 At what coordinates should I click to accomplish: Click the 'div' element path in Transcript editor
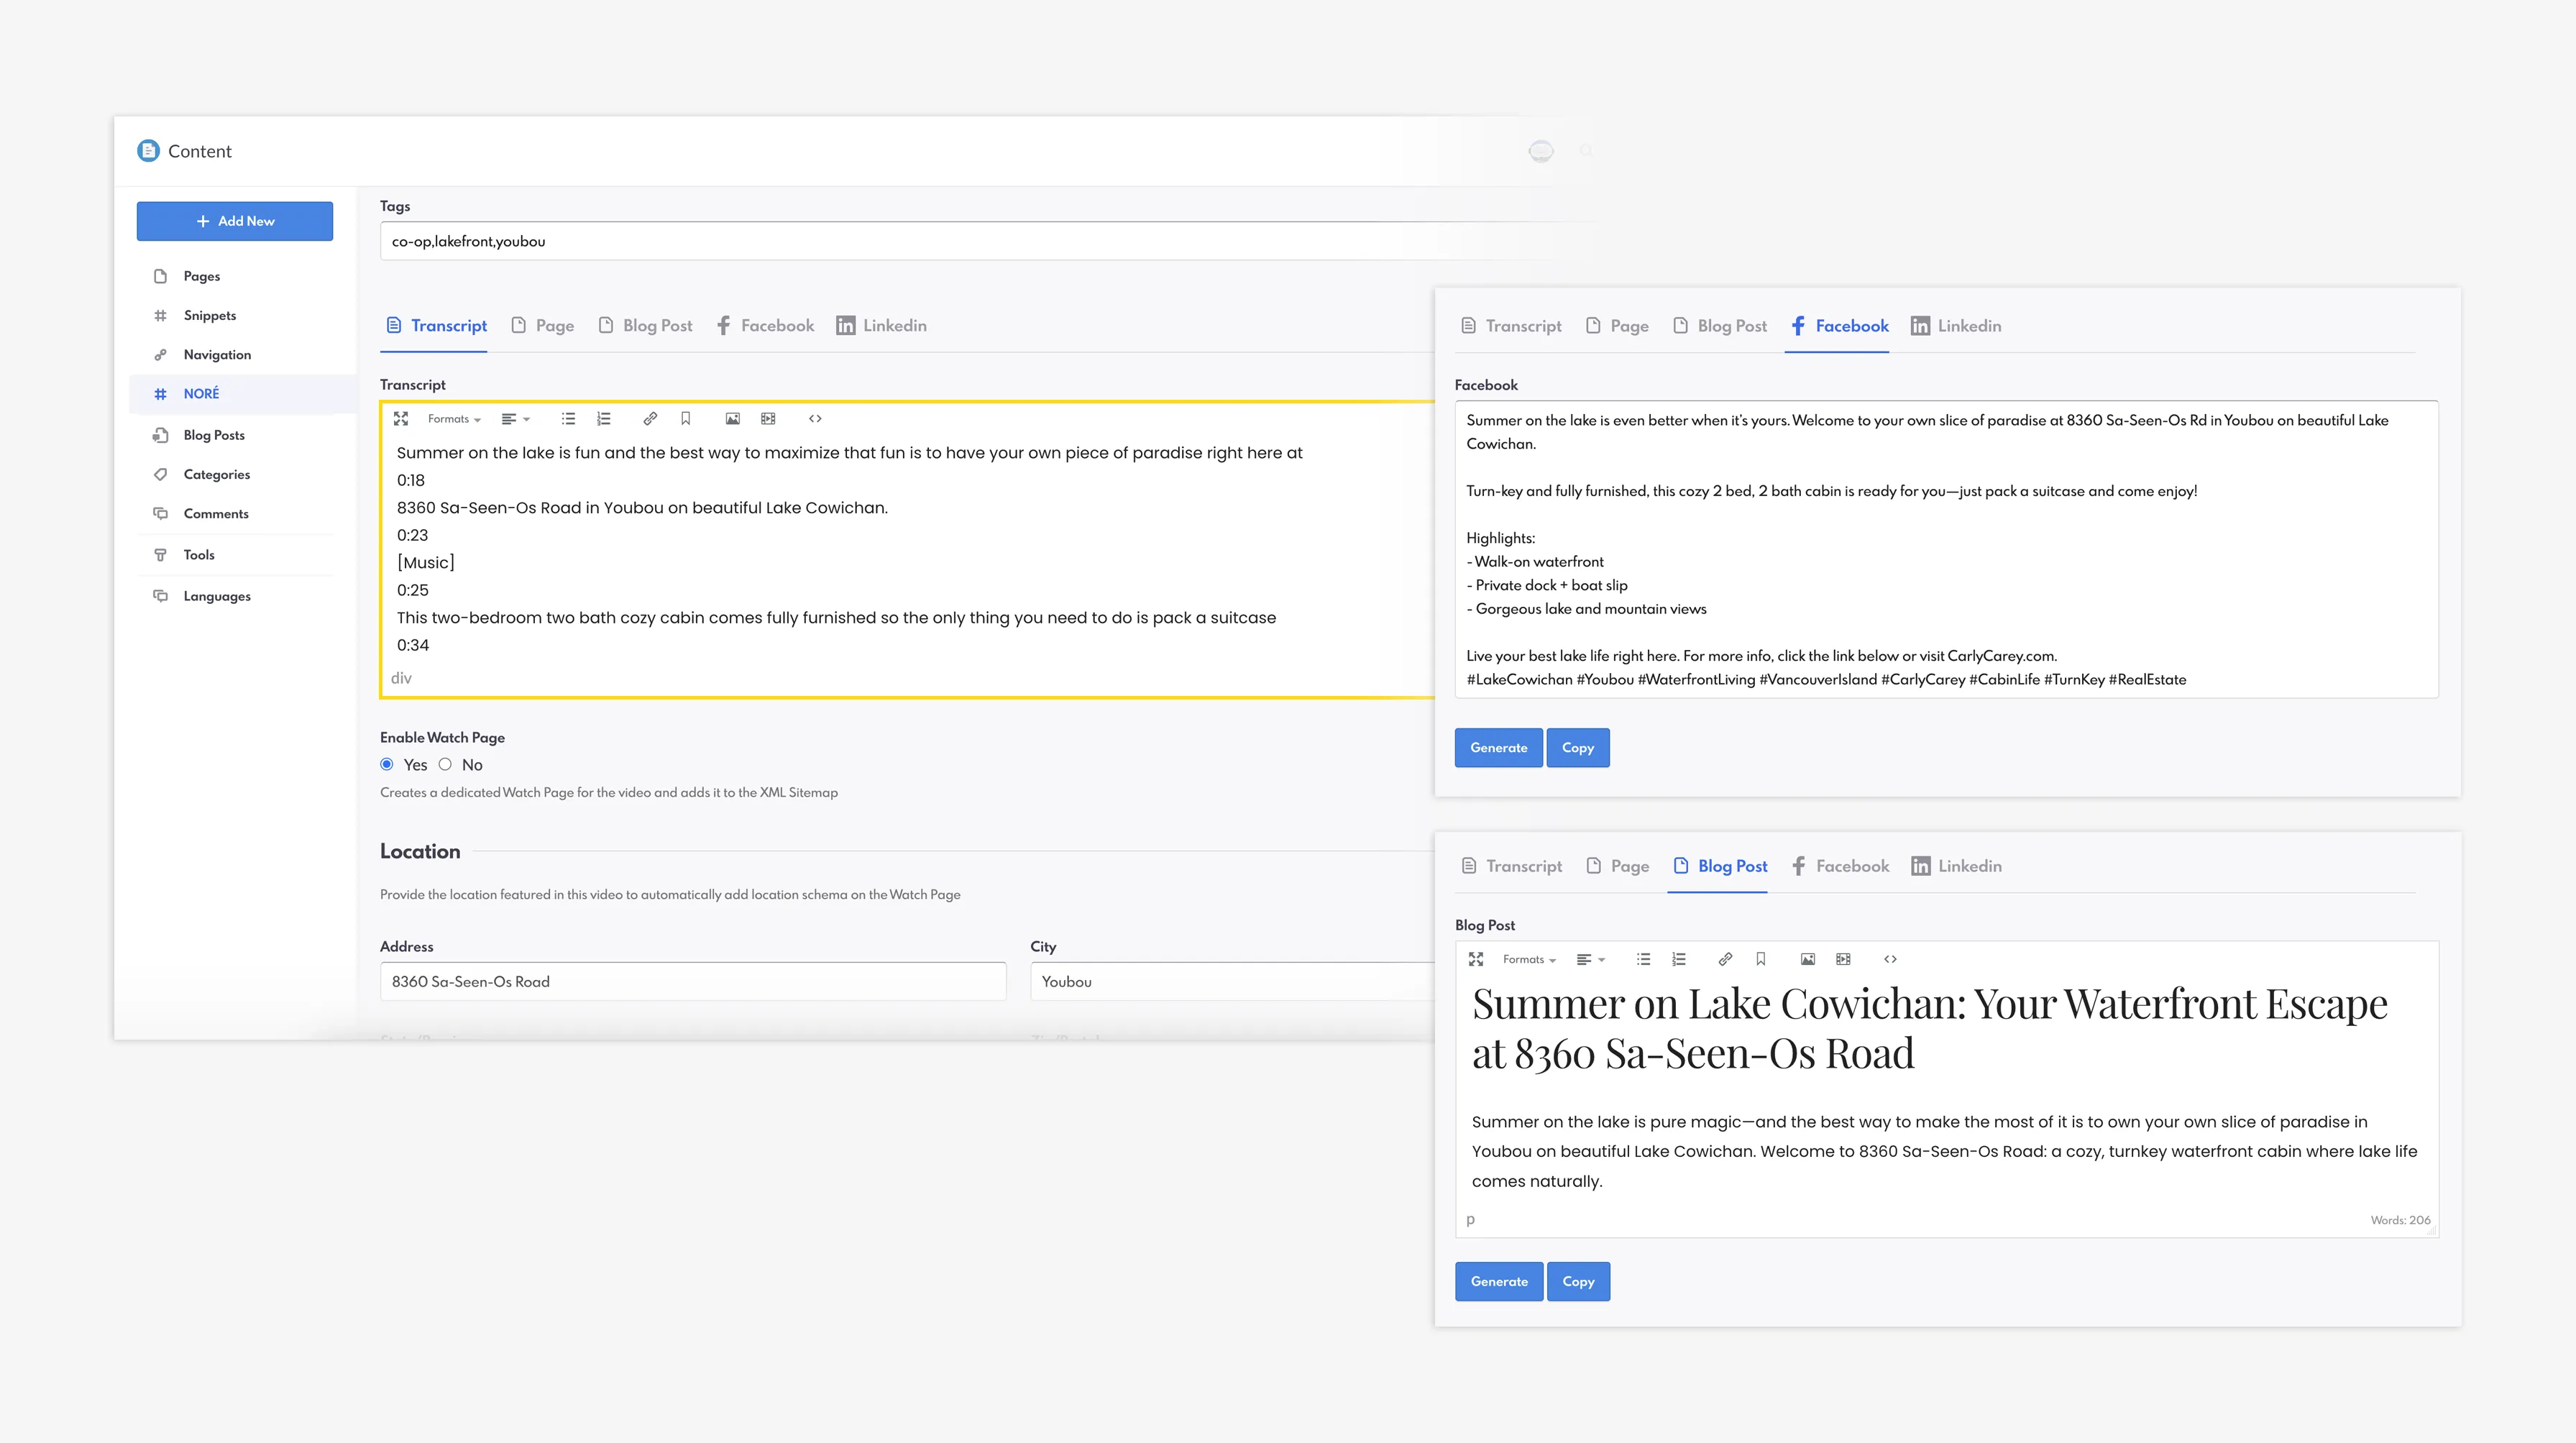(401, 678)
